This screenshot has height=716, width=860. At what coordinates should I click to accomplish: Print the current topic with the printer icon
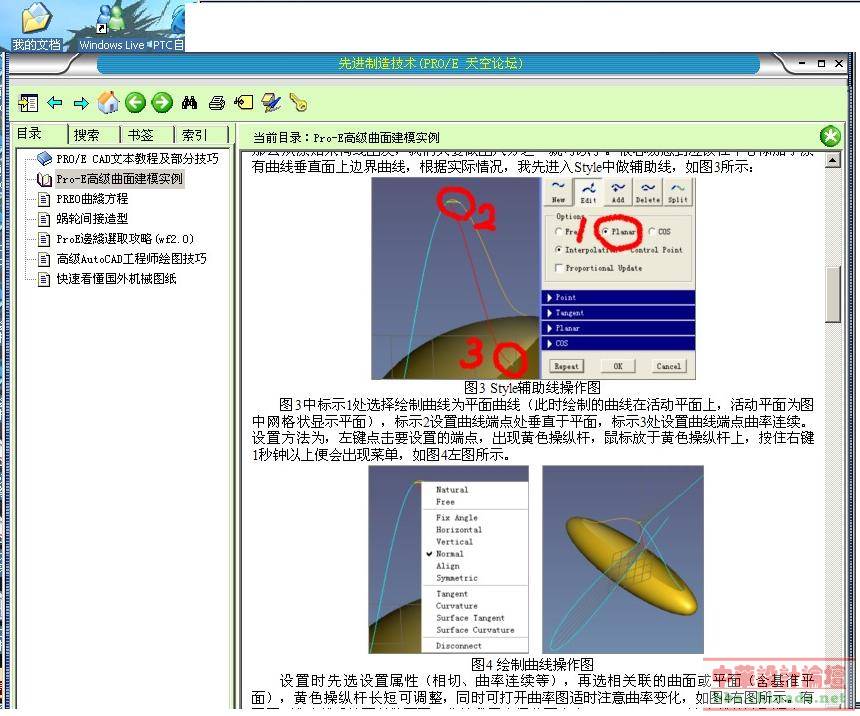[217, 103]
